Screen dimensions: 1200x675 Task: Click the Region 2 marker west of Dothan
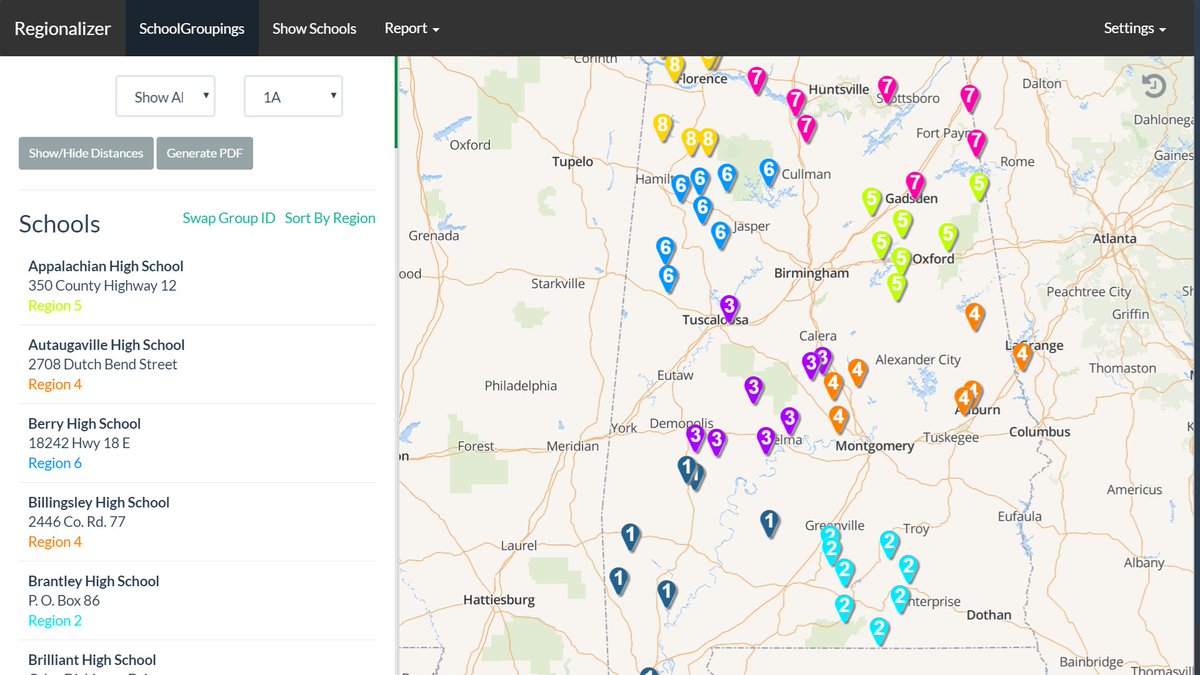(879, 631)
